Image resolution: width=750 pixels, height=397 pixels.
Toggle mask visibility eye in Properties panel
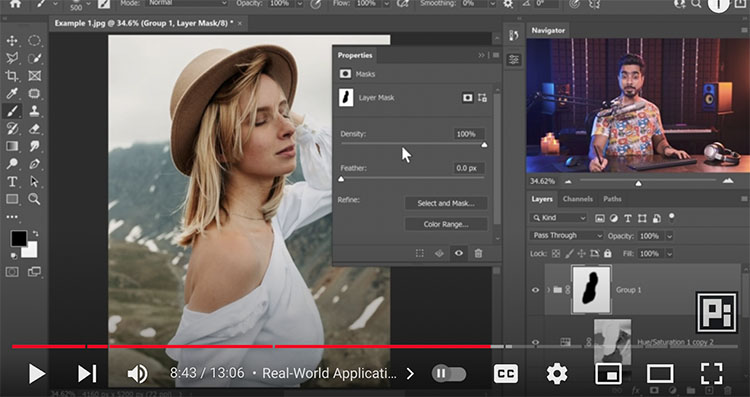(x=459, y=254)
